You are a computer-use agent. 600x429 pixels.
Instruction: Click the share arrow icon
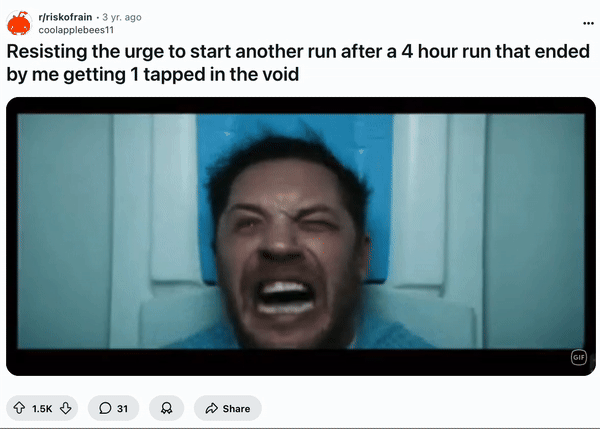pos(212,408)
